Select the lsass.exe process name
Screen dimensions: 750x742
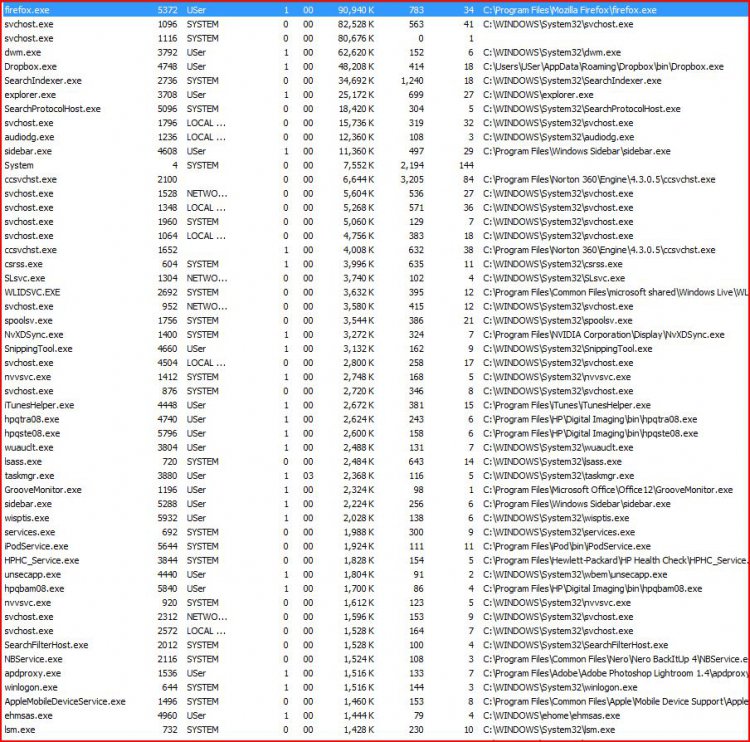23,462
